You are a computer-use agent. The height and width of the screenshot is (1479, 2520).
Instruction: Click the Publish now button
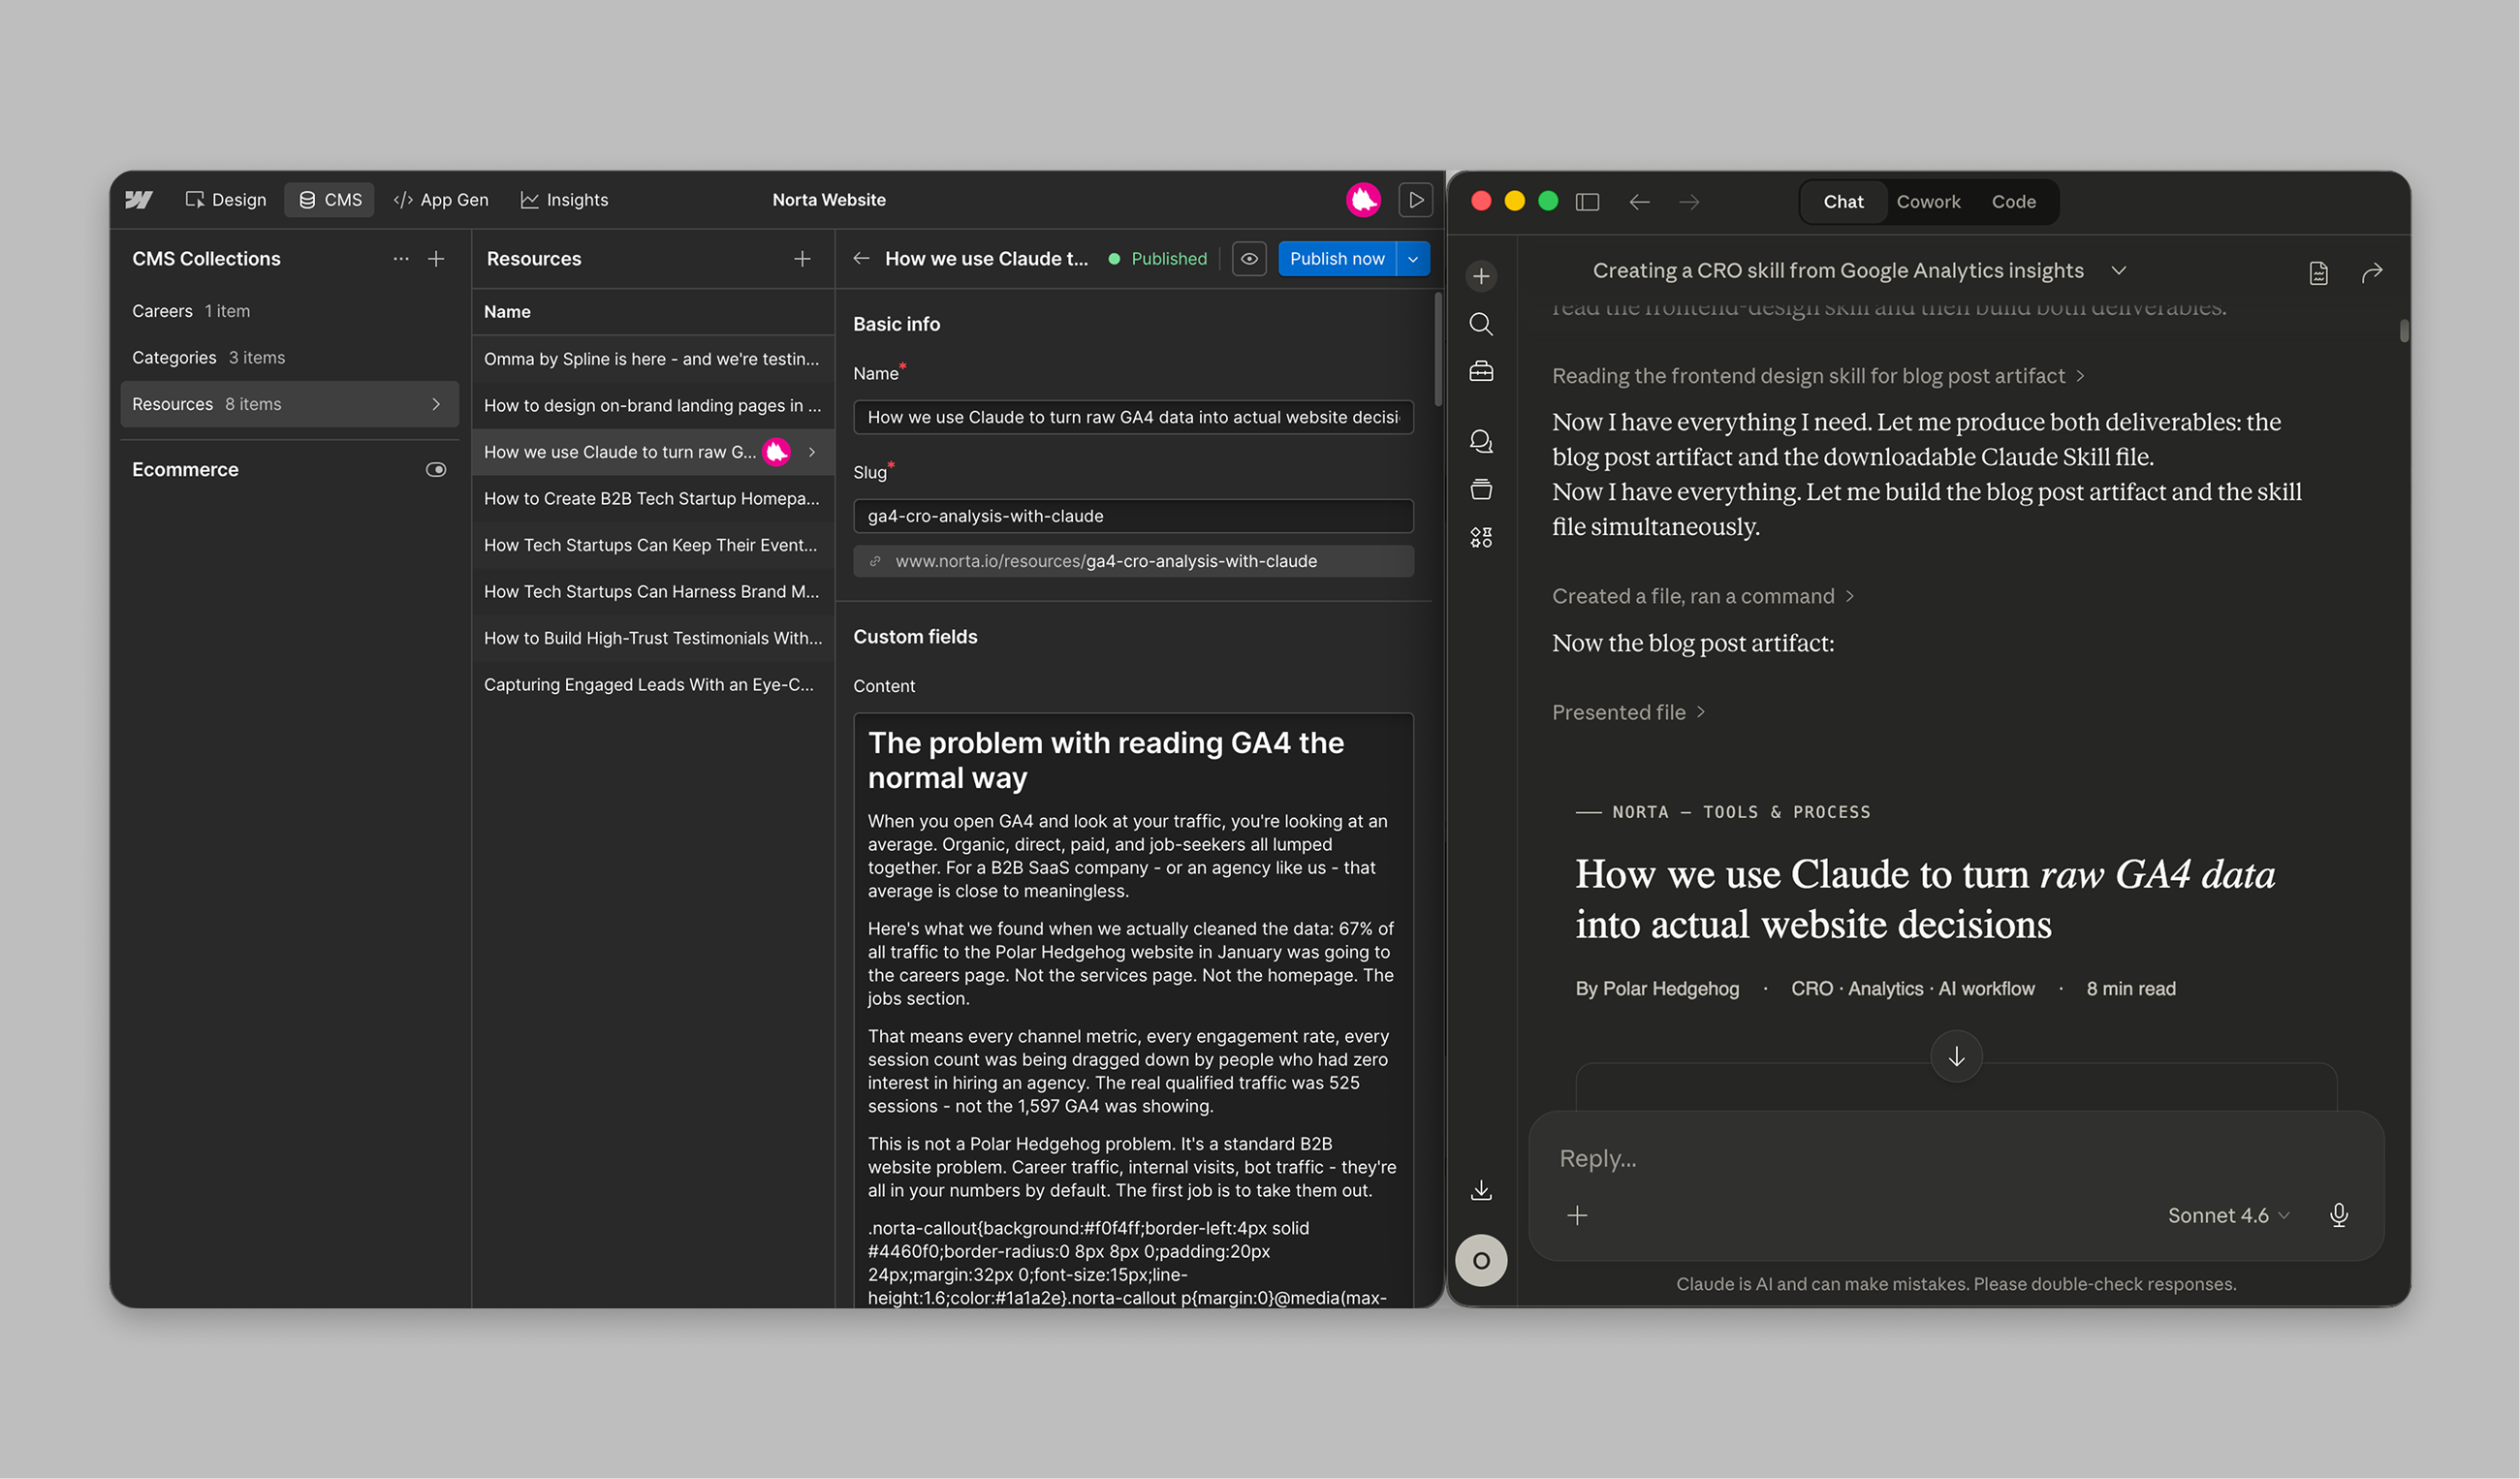1336,258
